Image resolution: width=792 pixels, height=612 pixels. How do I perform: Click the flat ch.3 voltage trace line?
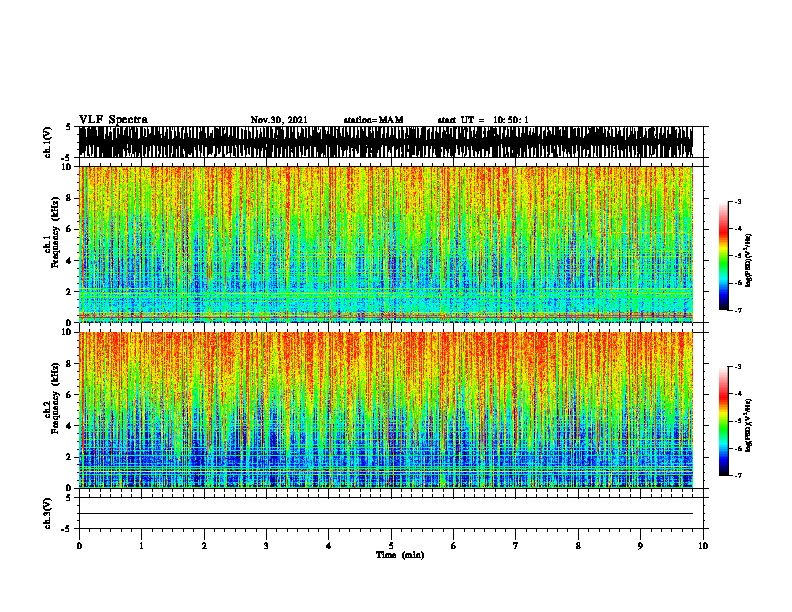(386, 514)
